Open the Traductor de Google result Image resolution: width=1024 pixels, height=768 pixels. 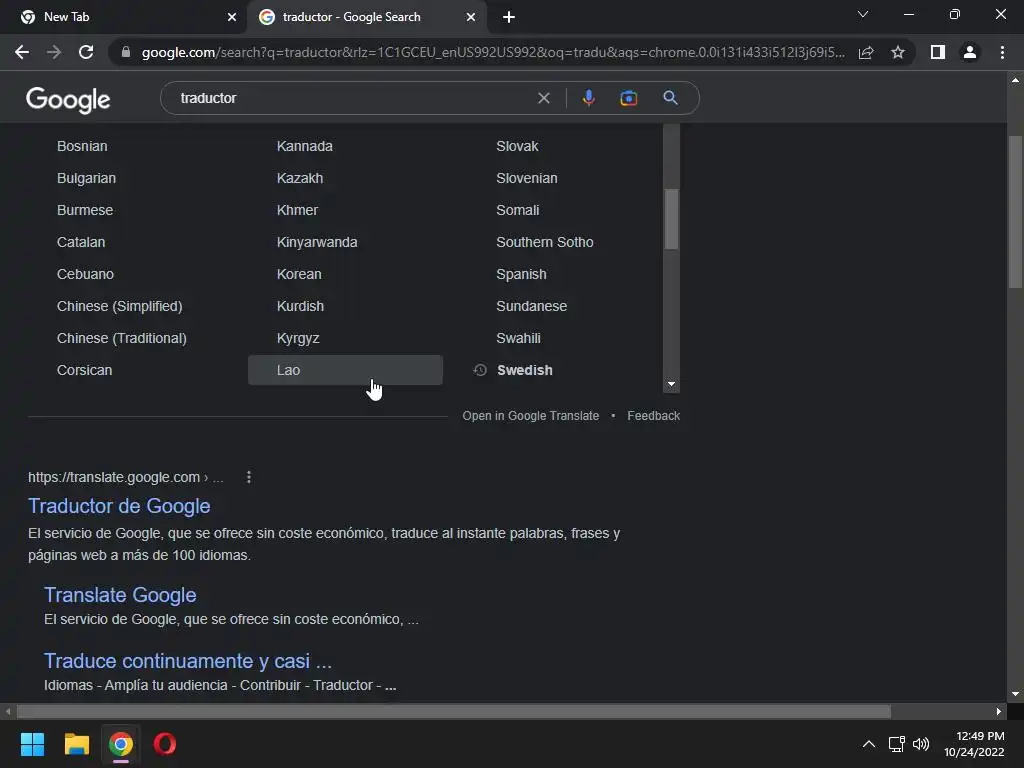point(119,506)
